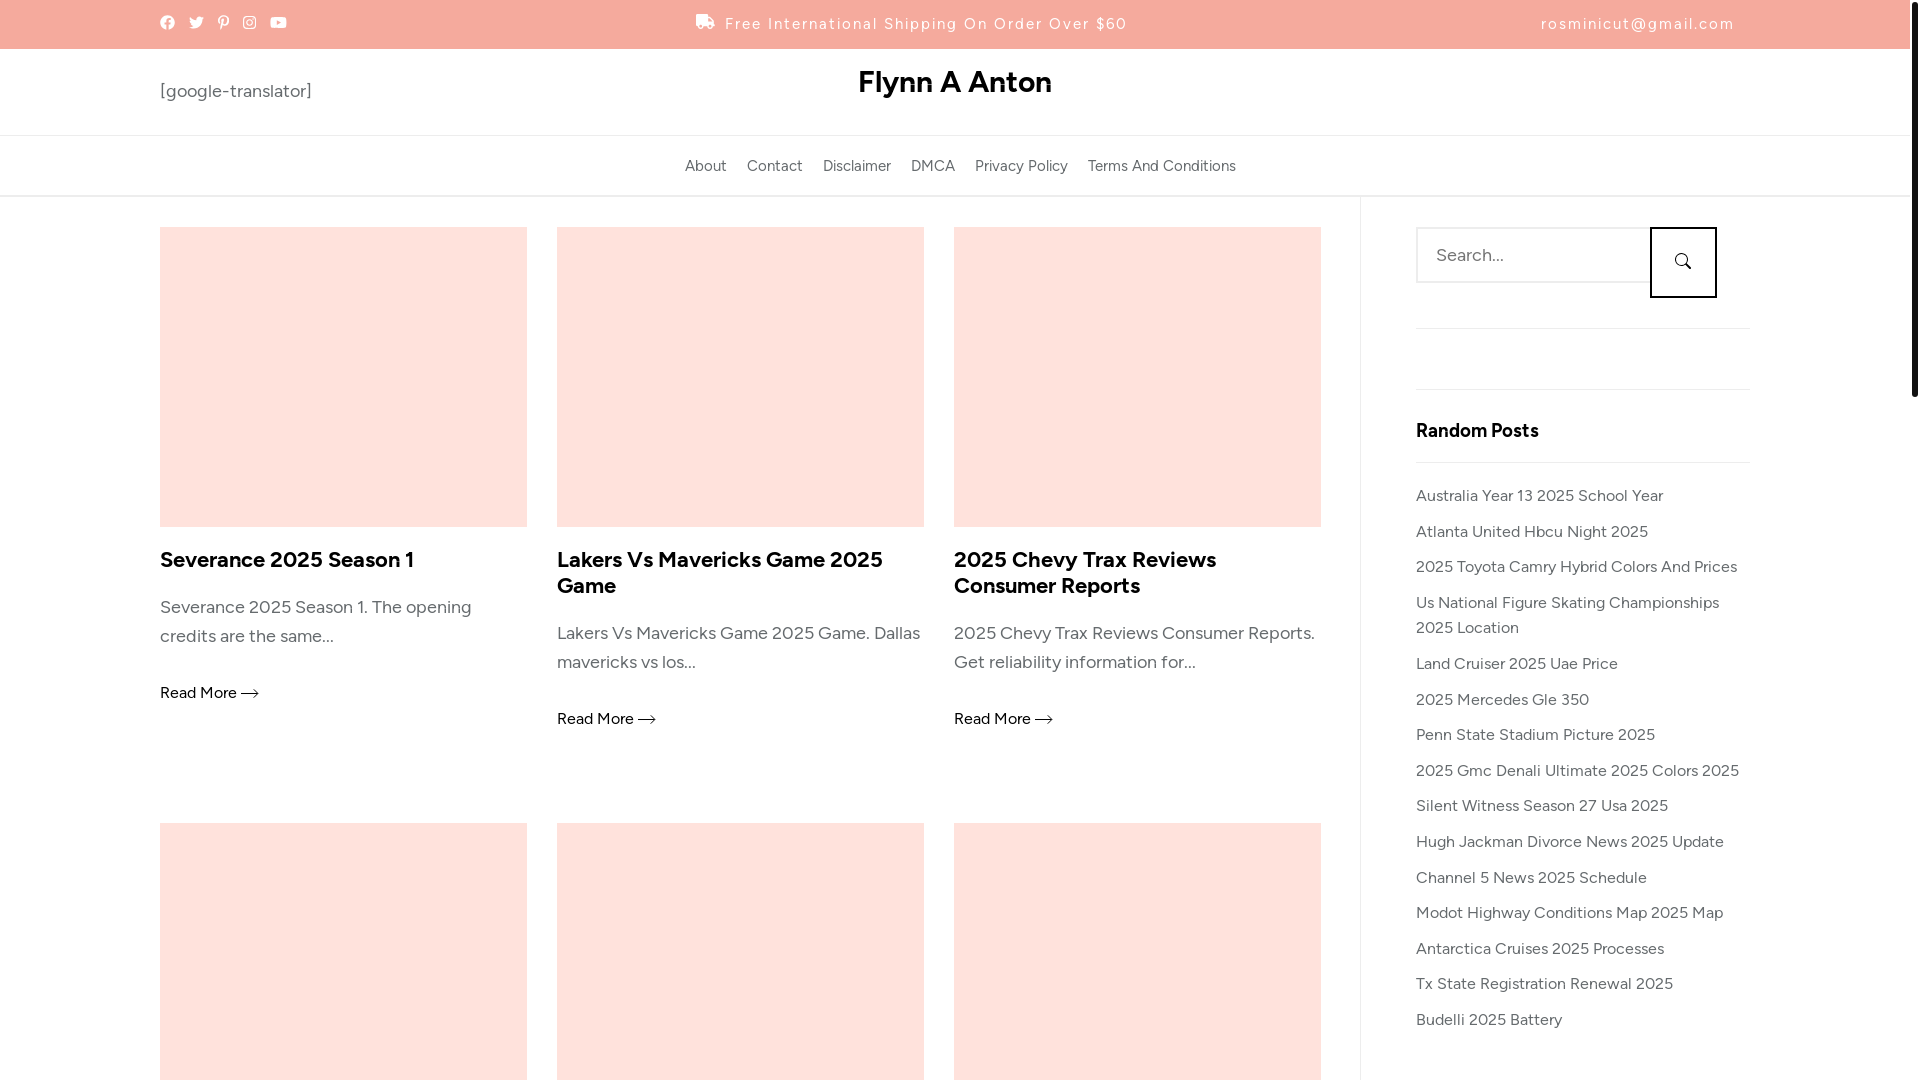Image resolution: width=1920 pixels, height=1080 pixels.
Task: Open Silent Witness Season 27 Usa 2025
Action: [1542, 806]
